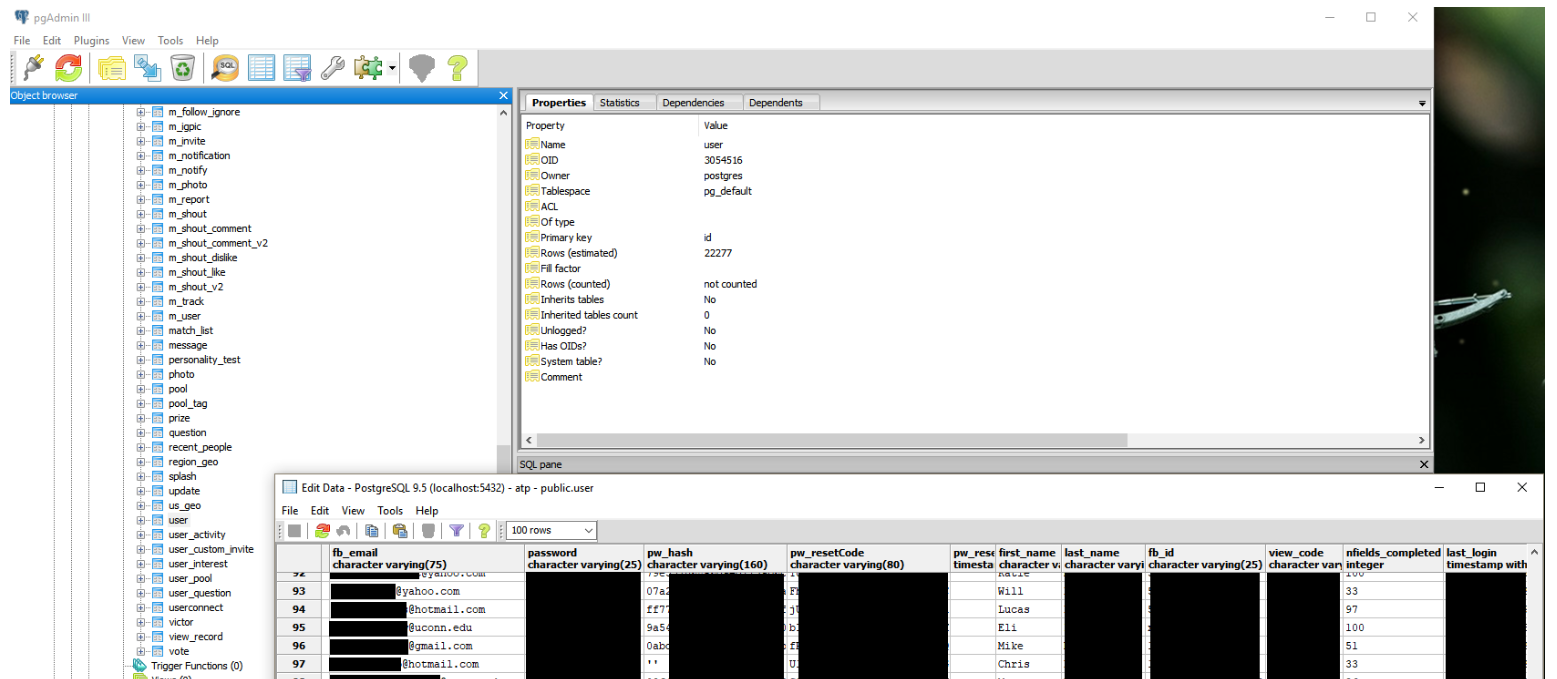Drop the selected object using the recycle bin icon

click(182, 68)
